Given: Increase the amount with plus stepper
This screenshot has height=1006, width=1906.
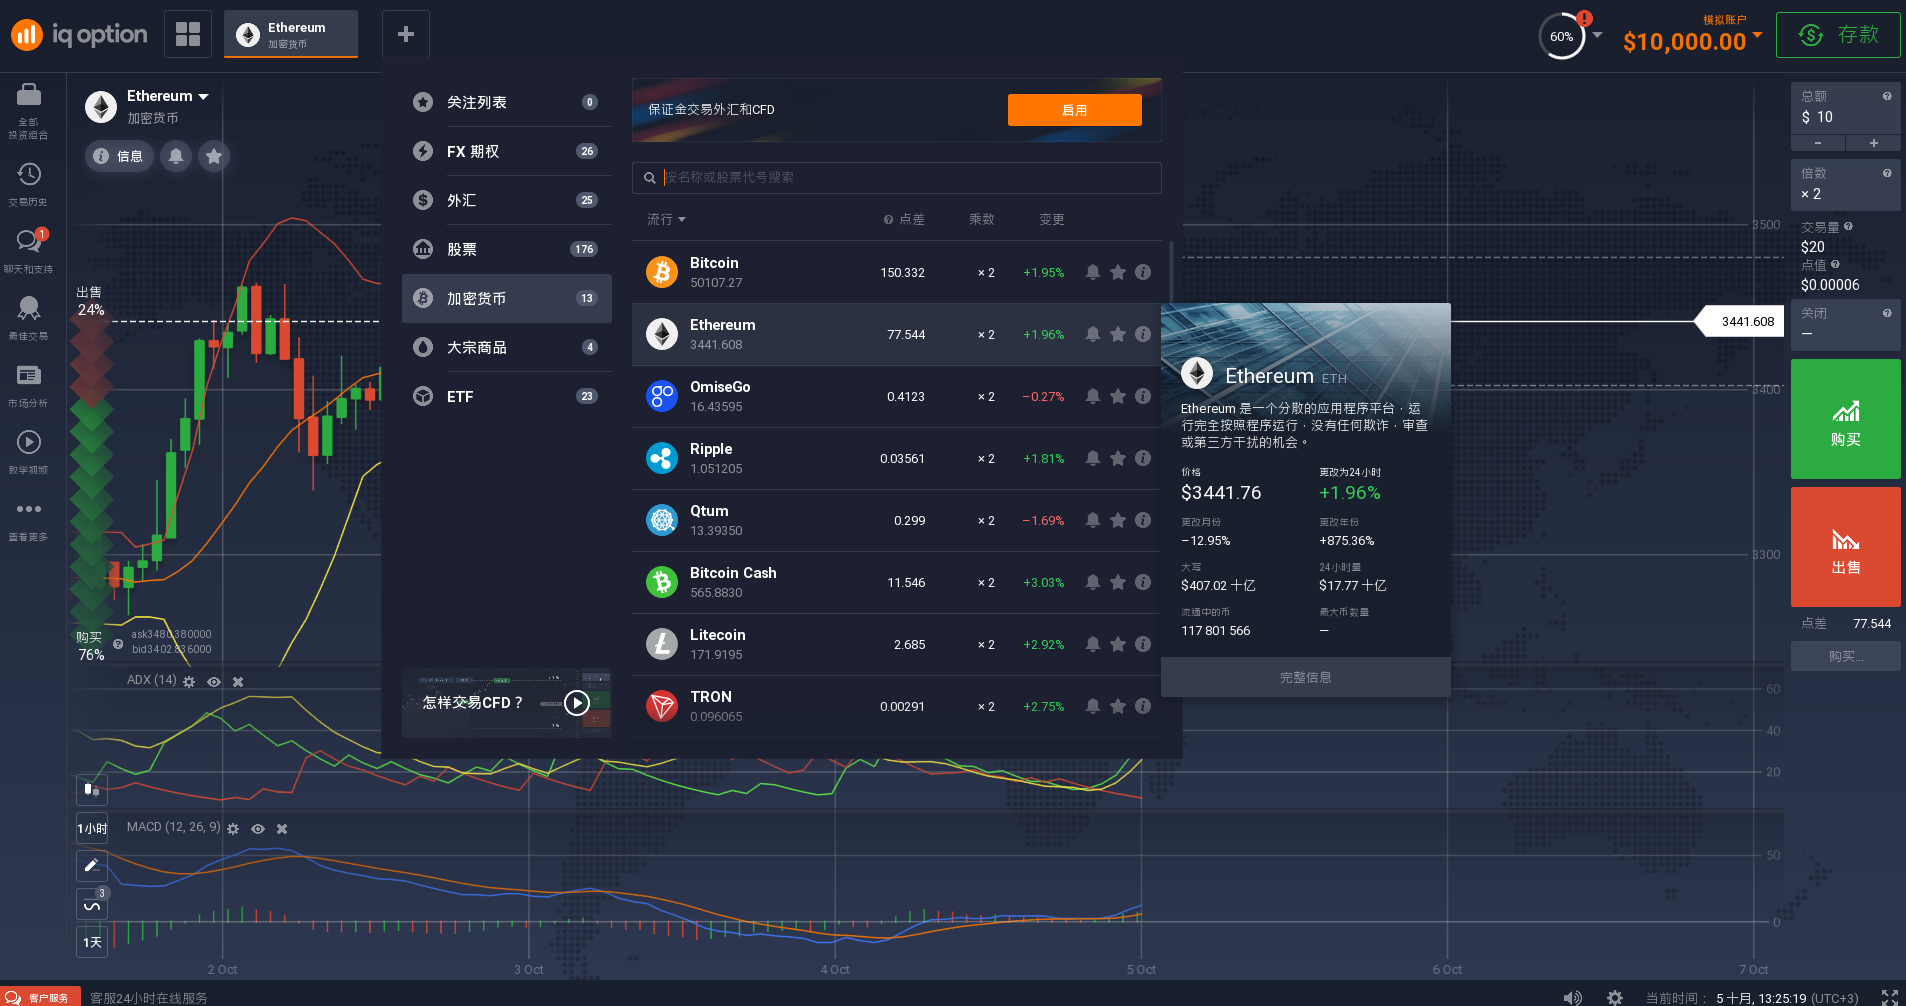Looking at the screenshot, I should 1873,143.
